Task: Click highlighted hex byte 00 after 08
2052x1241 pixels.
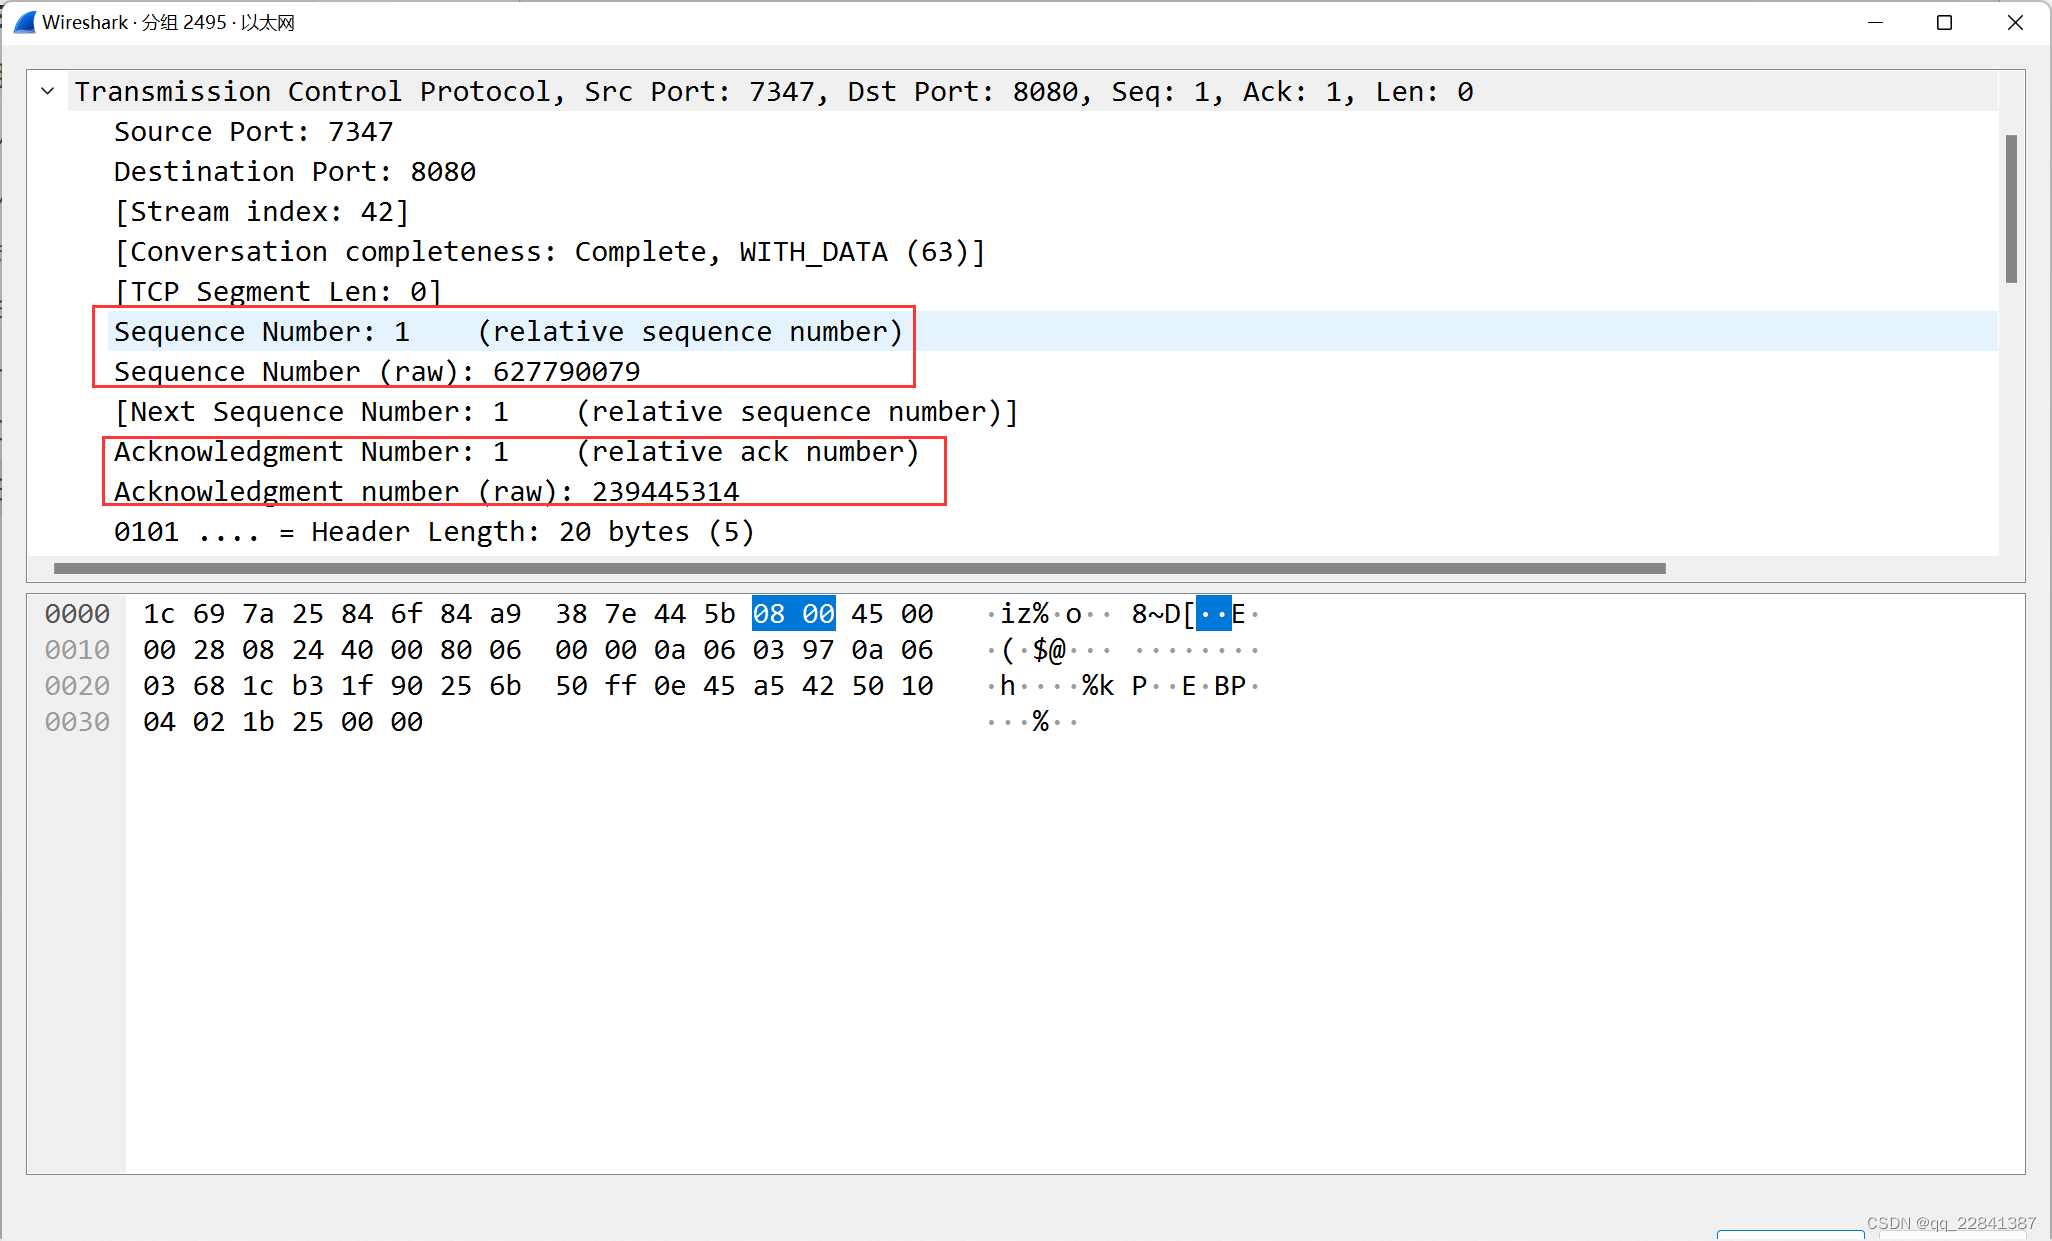Action: click(x=818, y=613)
